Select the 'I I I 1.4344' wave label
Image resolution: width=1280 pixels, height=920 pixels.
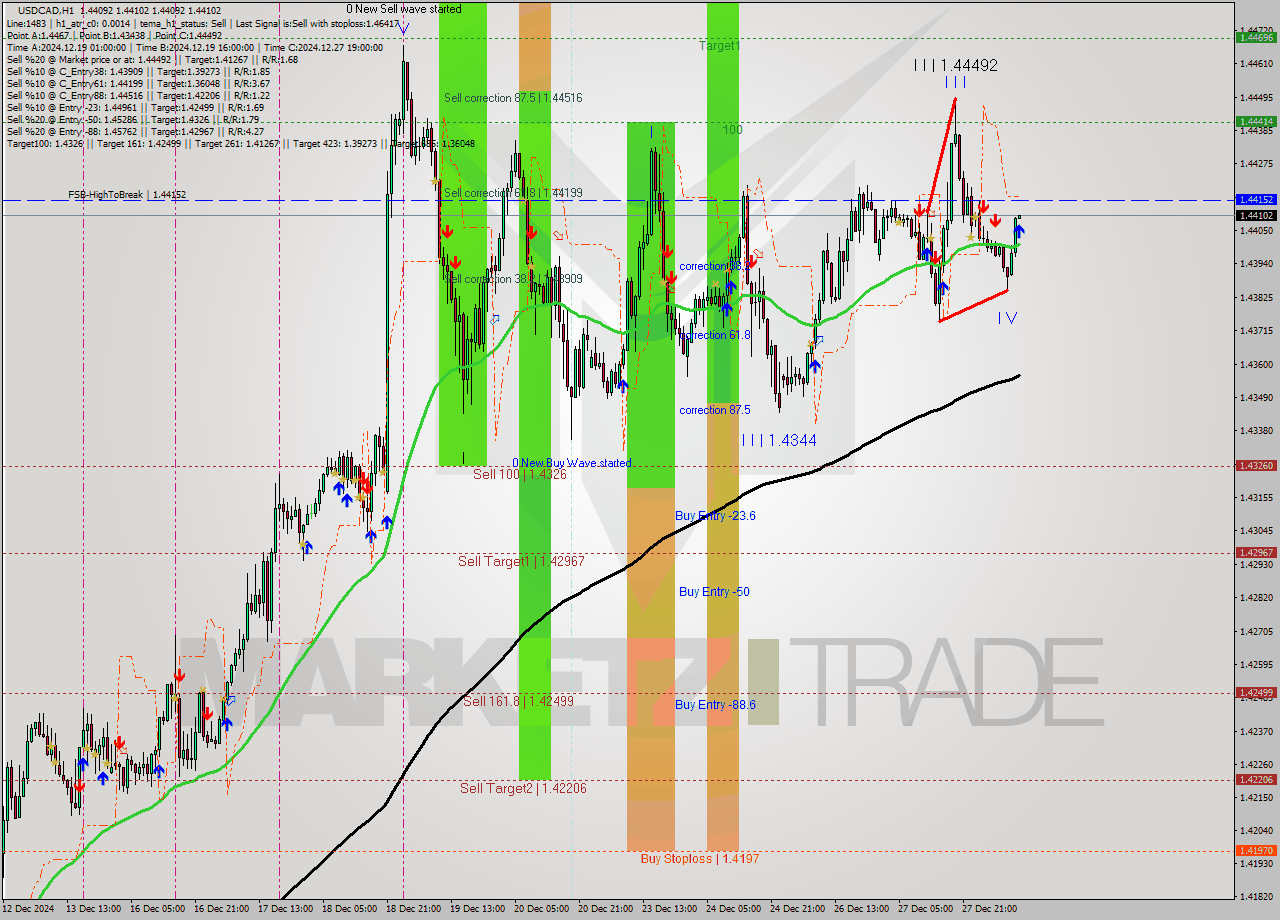(779, 440)
